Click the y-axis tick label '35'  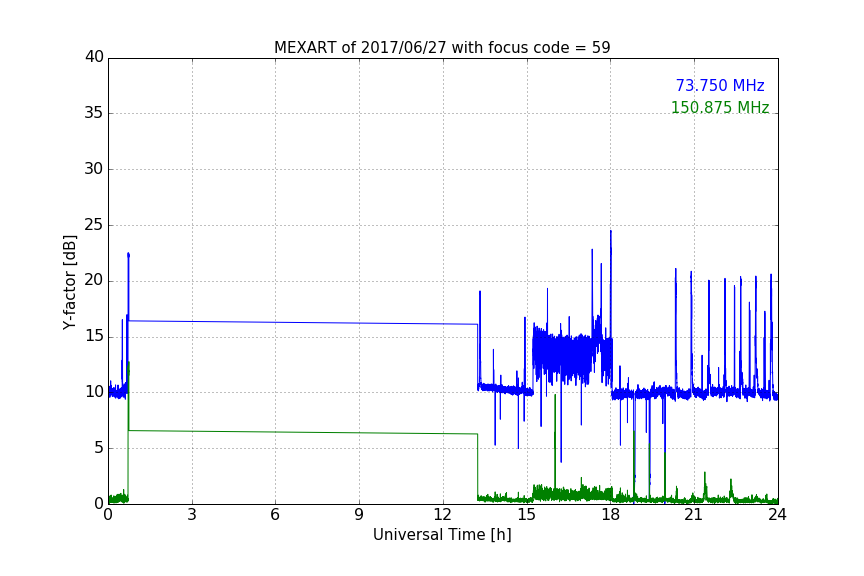pyautogui.click(x=94, y=113)
